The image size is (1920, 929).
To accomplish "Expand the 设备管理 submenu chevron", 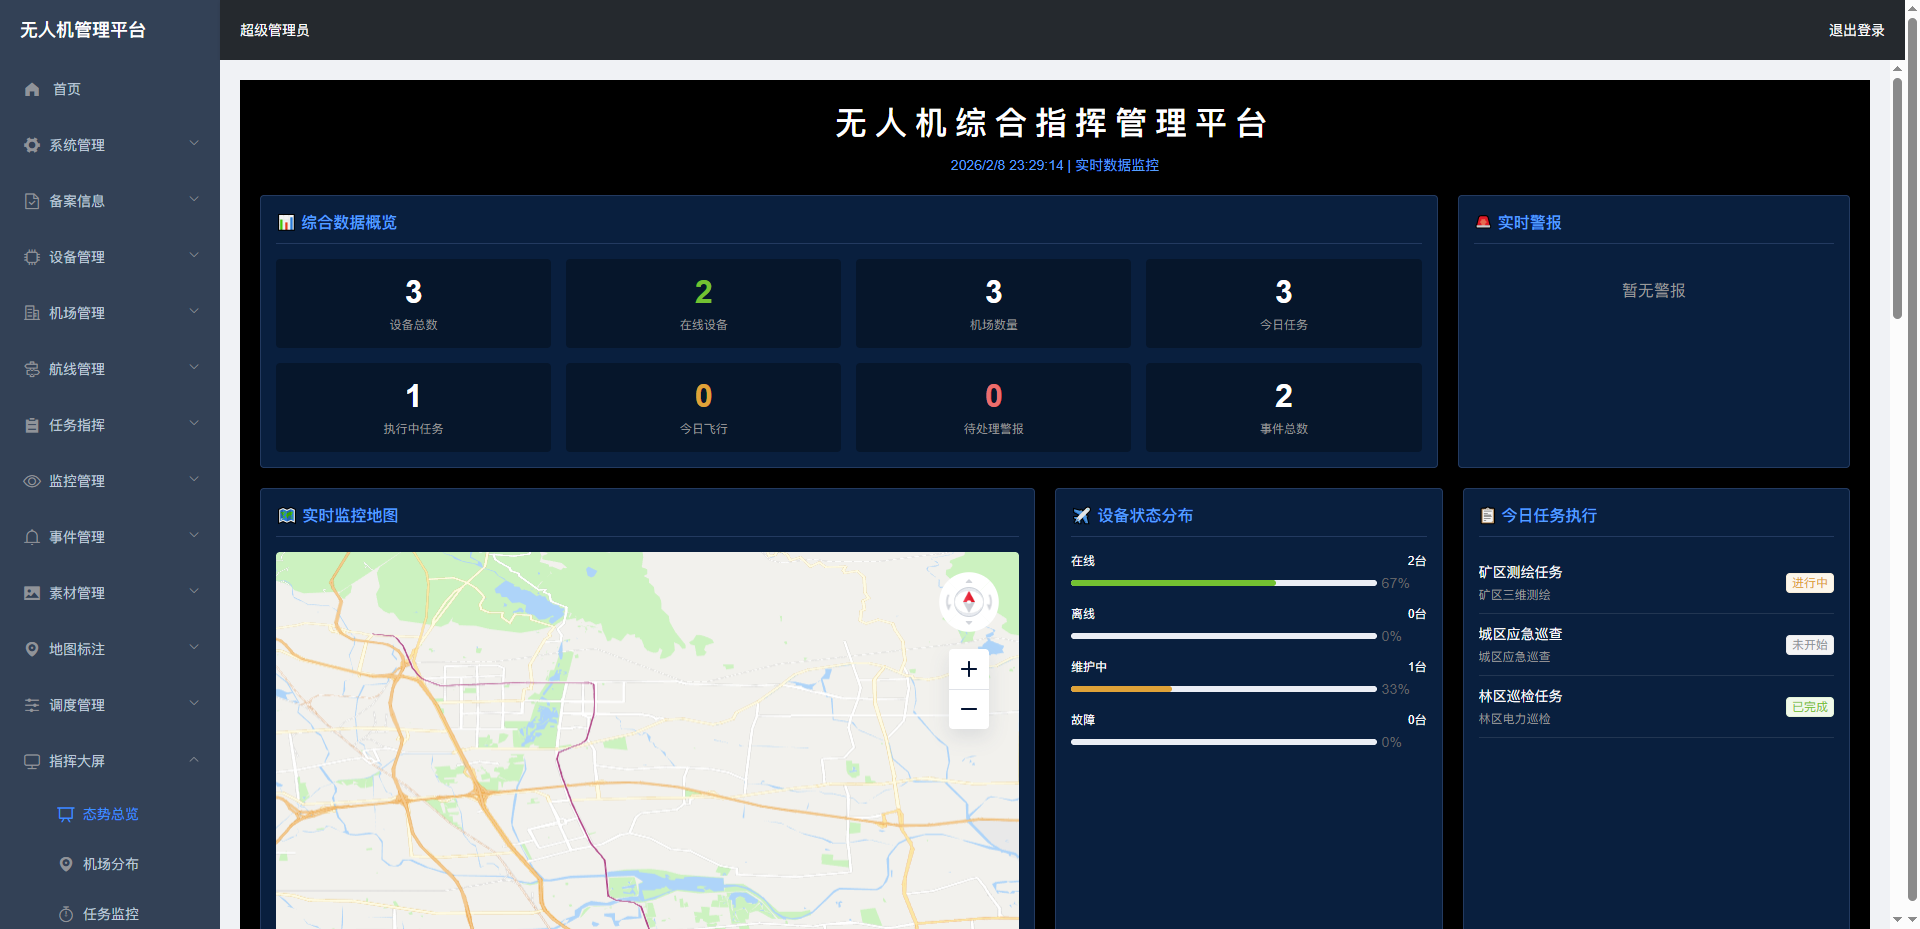I will click(x=194, y=256).
